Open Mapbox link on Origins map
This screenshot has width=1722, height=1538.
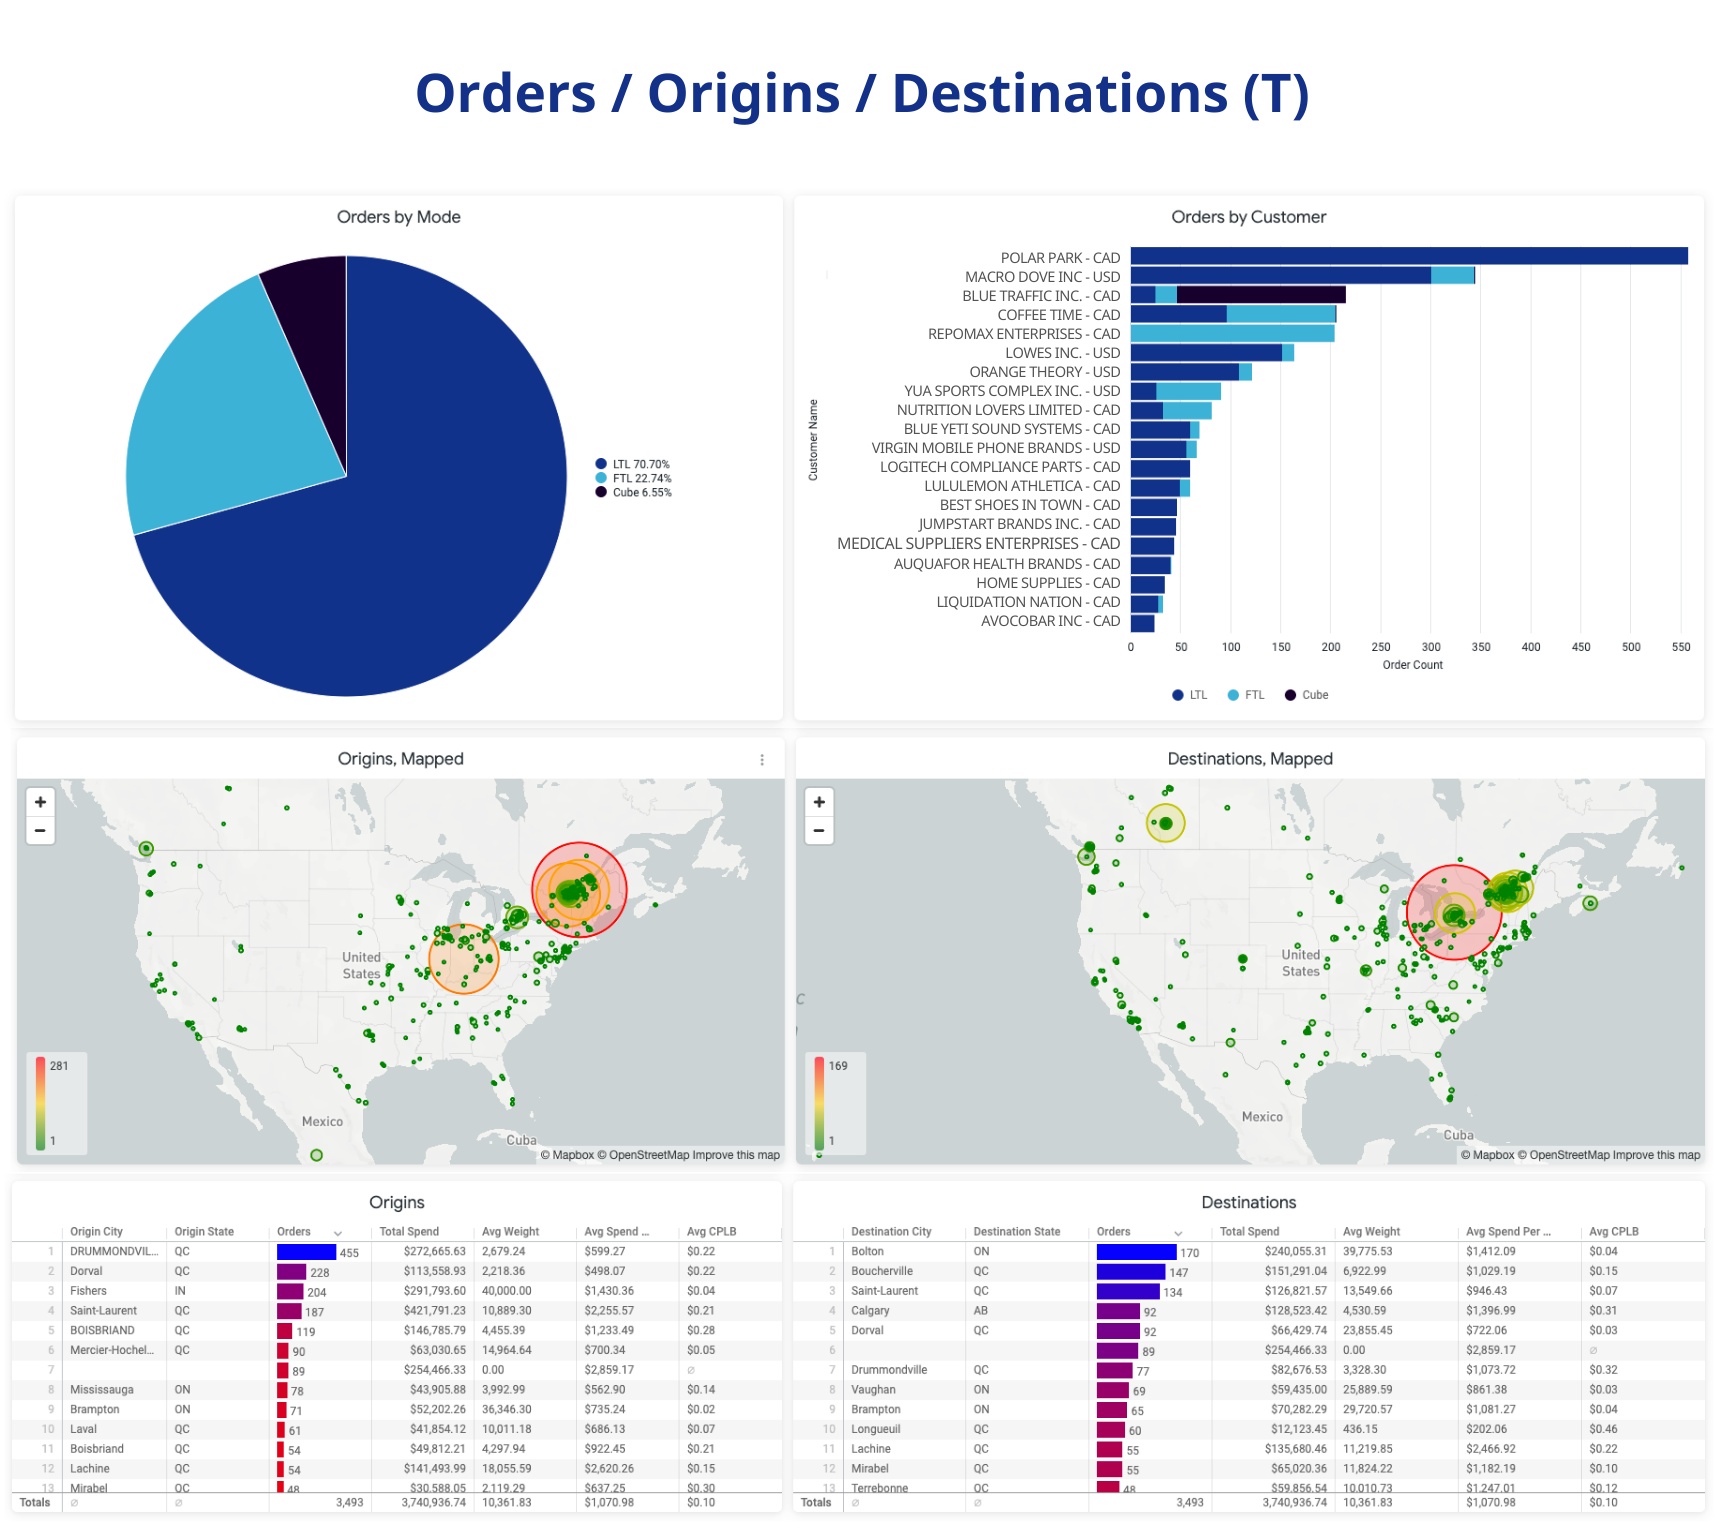[567, 1155]
